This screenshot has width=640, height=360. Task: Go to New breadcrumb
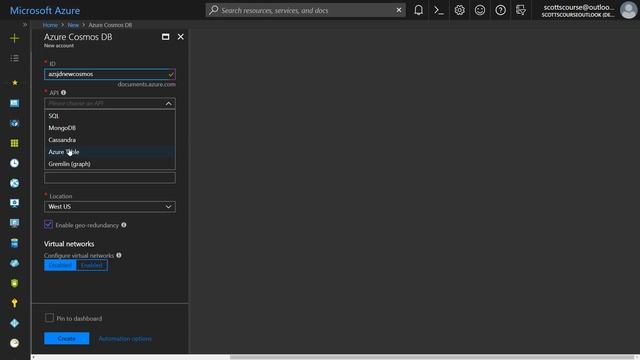pos(73,25)
